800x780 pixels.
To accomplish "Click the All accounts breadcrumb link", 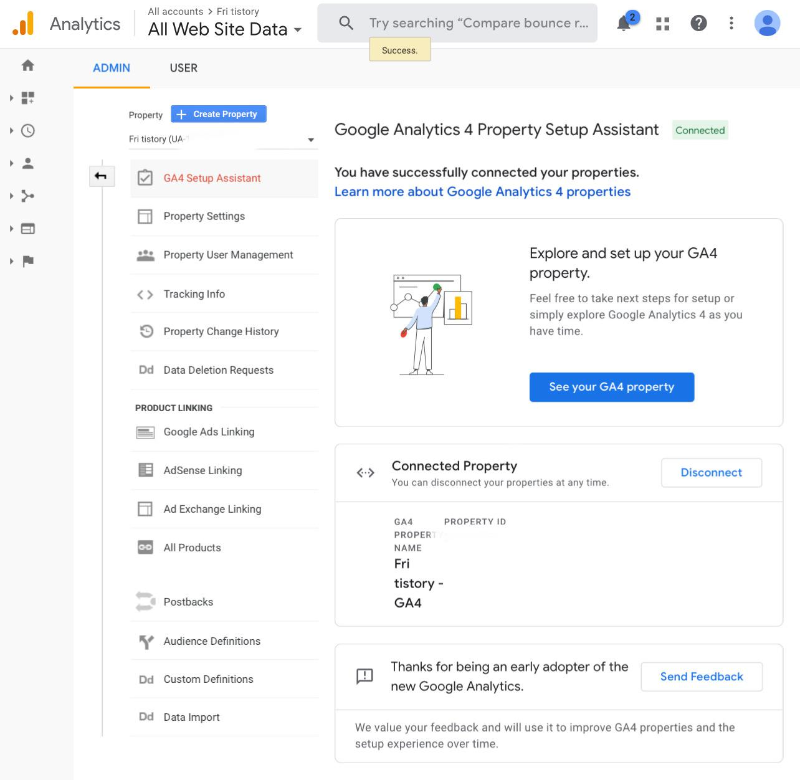I will point(176,11).
